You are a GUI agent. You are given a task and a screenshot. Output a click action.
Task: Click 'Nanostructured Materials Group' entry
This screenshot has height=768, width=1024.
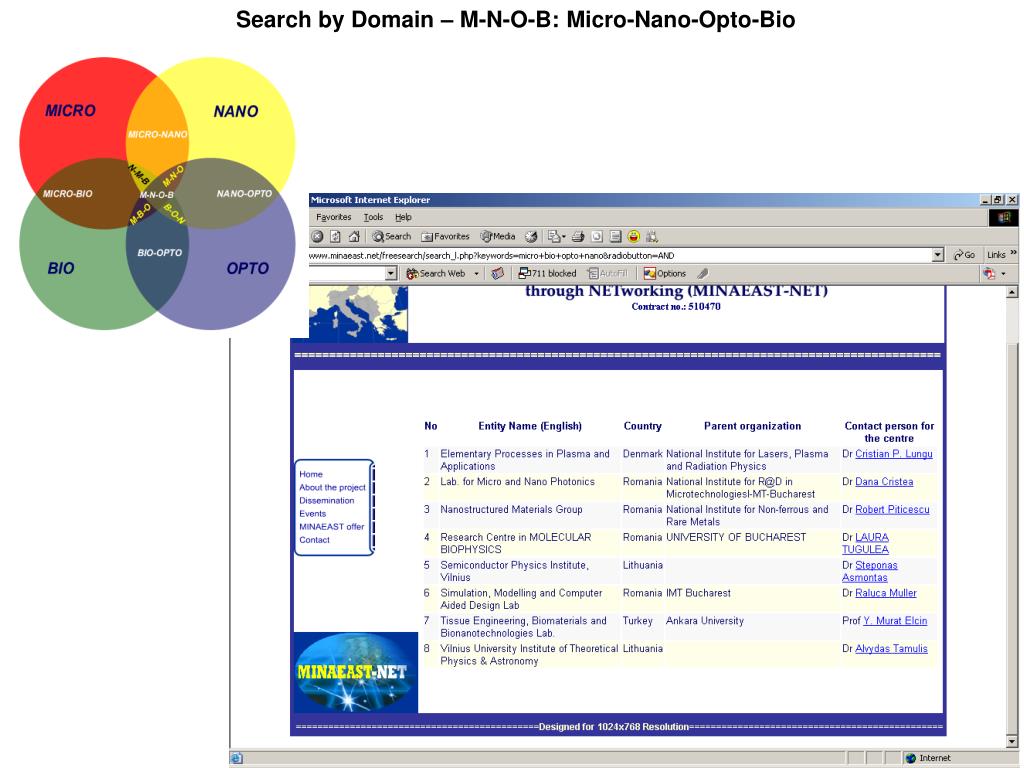point(511,509)
